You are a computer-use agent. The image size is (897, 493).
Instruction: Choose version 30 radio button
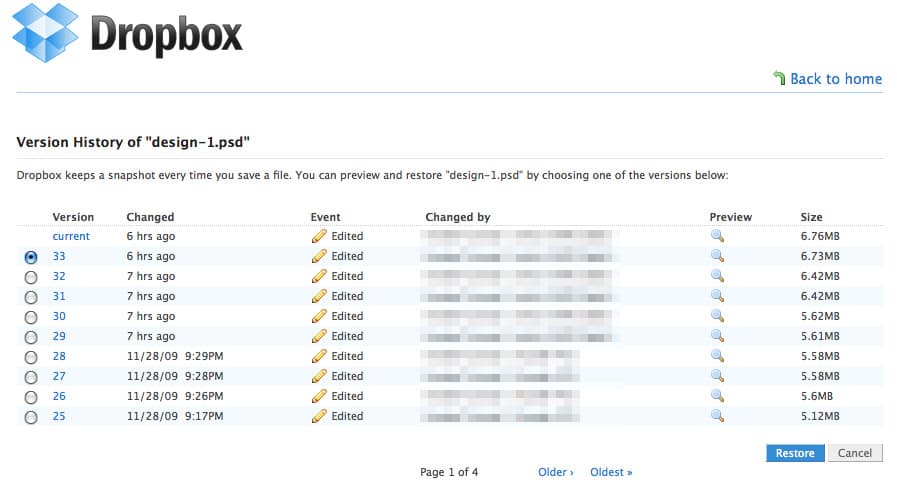click(30, 317)
